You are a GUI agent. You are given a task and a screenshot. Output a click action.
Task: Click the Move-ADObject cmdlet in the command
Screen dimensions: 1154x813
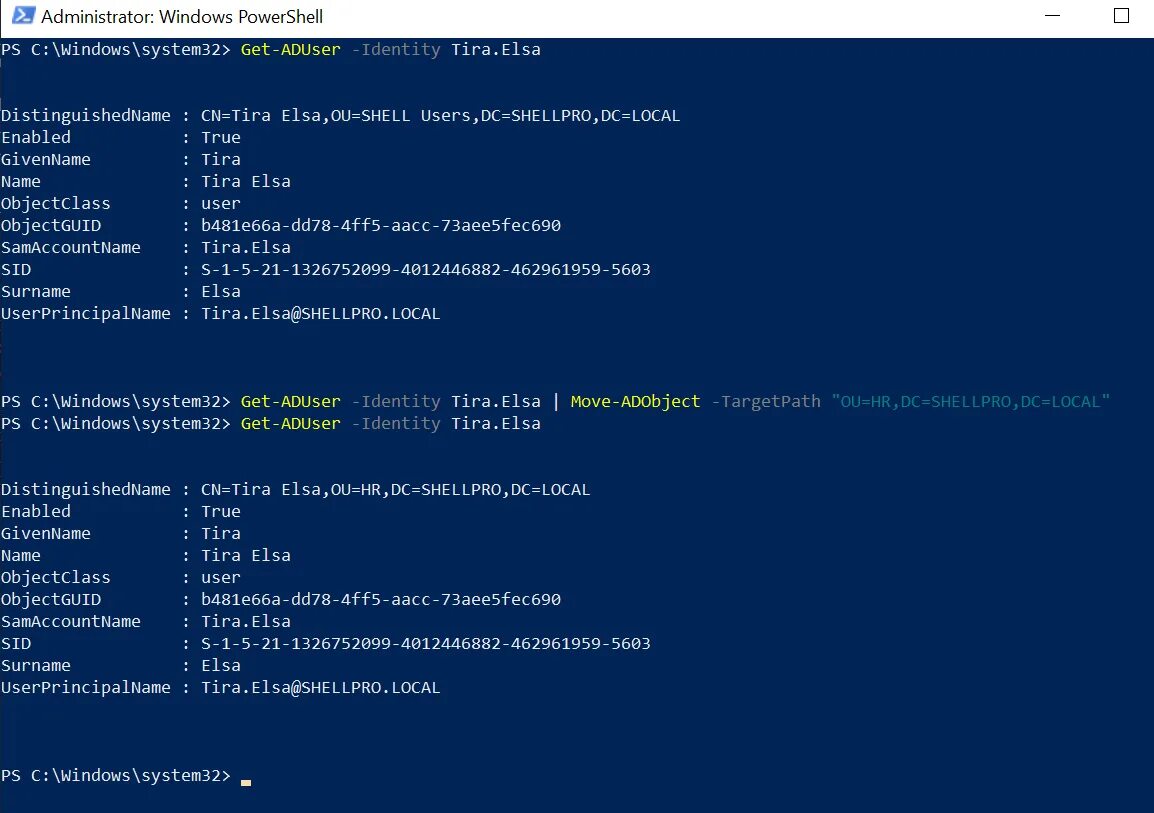(x=635, y=401)
